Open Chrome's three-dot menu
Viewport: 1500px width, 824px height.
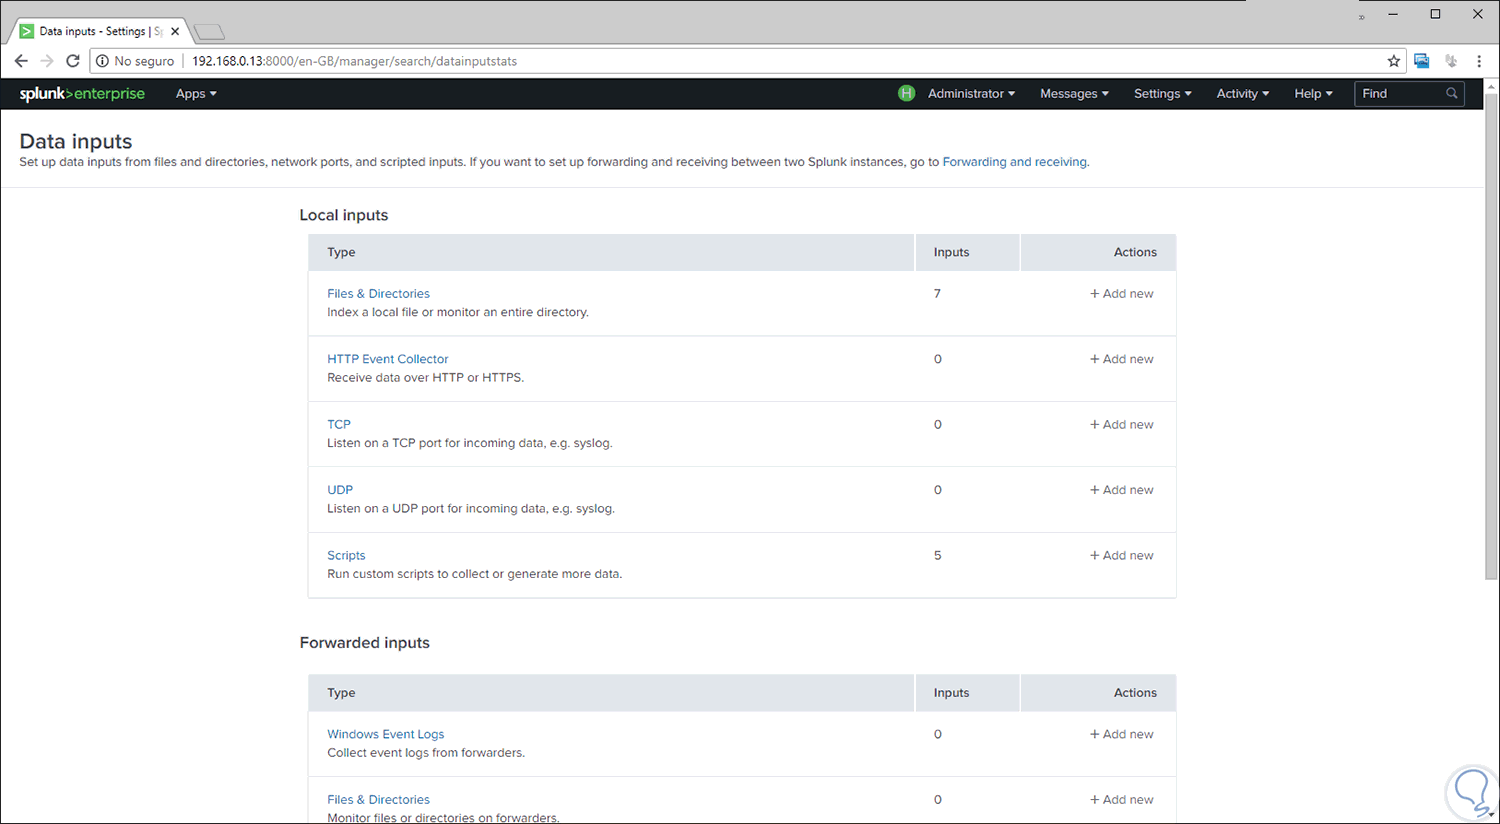tap(1480, 60)
